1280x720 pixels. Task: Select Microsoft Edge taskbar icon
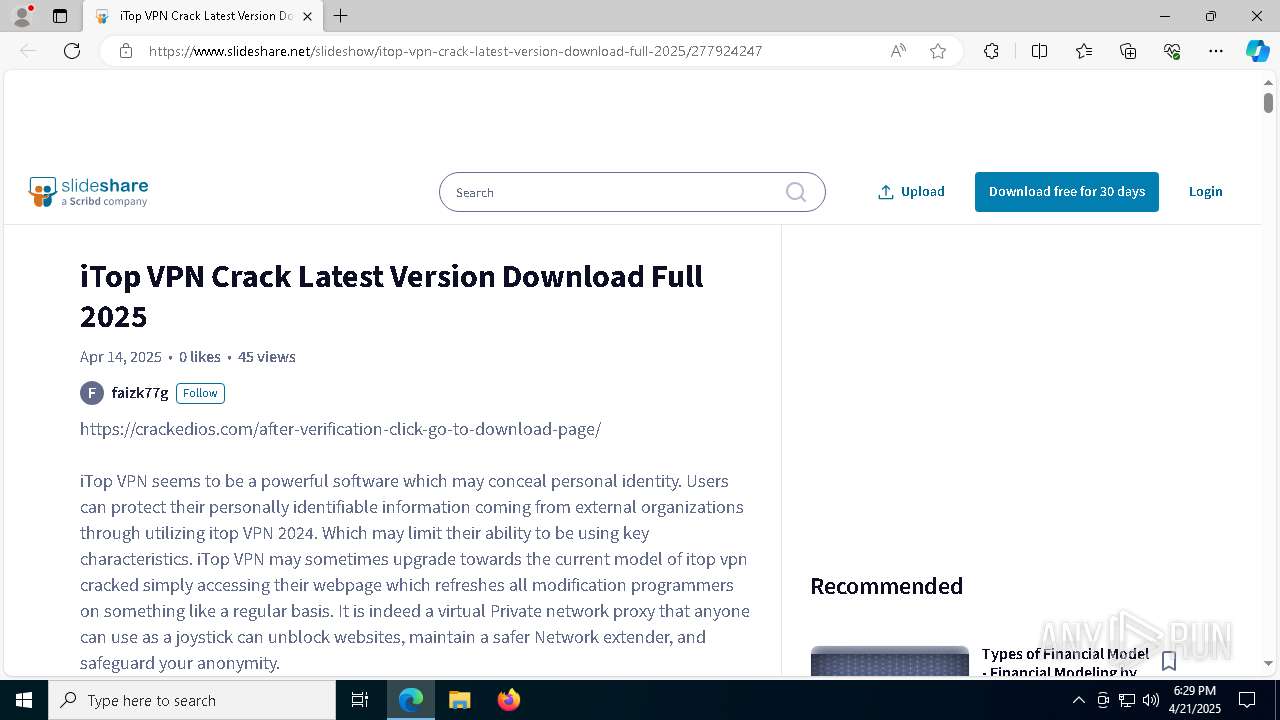[411, 700]
